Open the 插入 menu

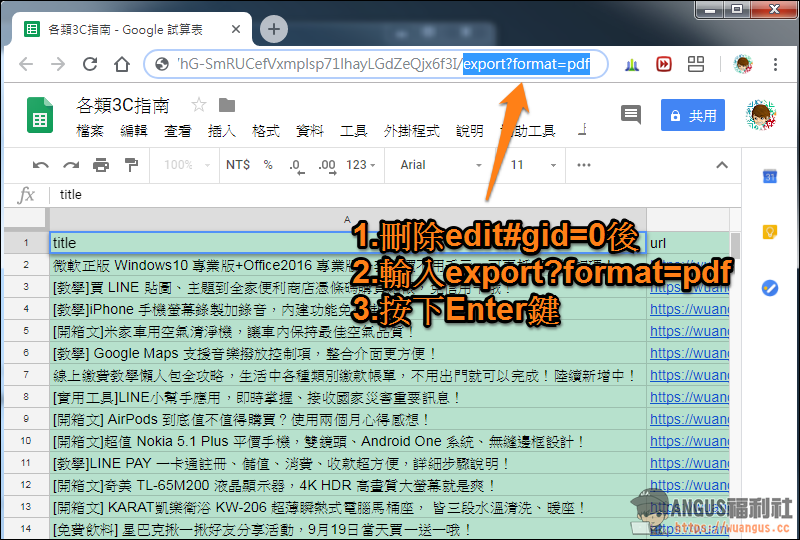pyautogui.click(x=221, y=131)
